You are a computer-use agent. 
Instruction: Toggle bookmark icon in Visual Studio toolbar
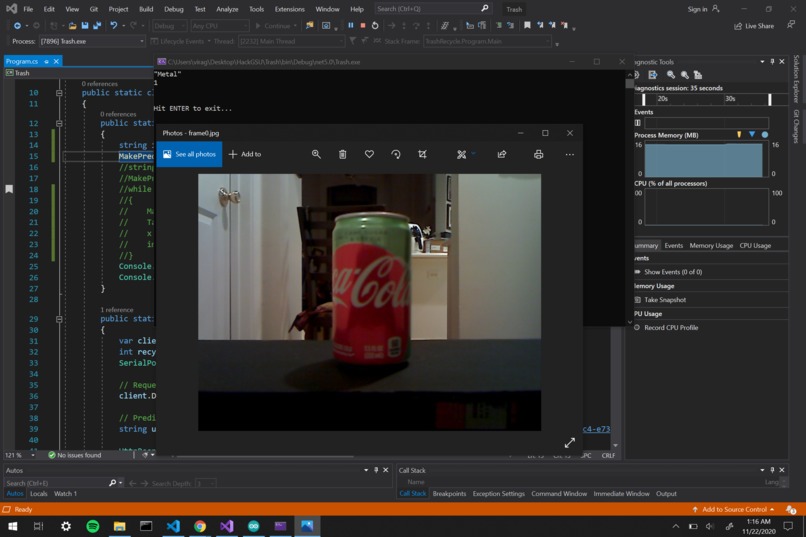(527, 25)
